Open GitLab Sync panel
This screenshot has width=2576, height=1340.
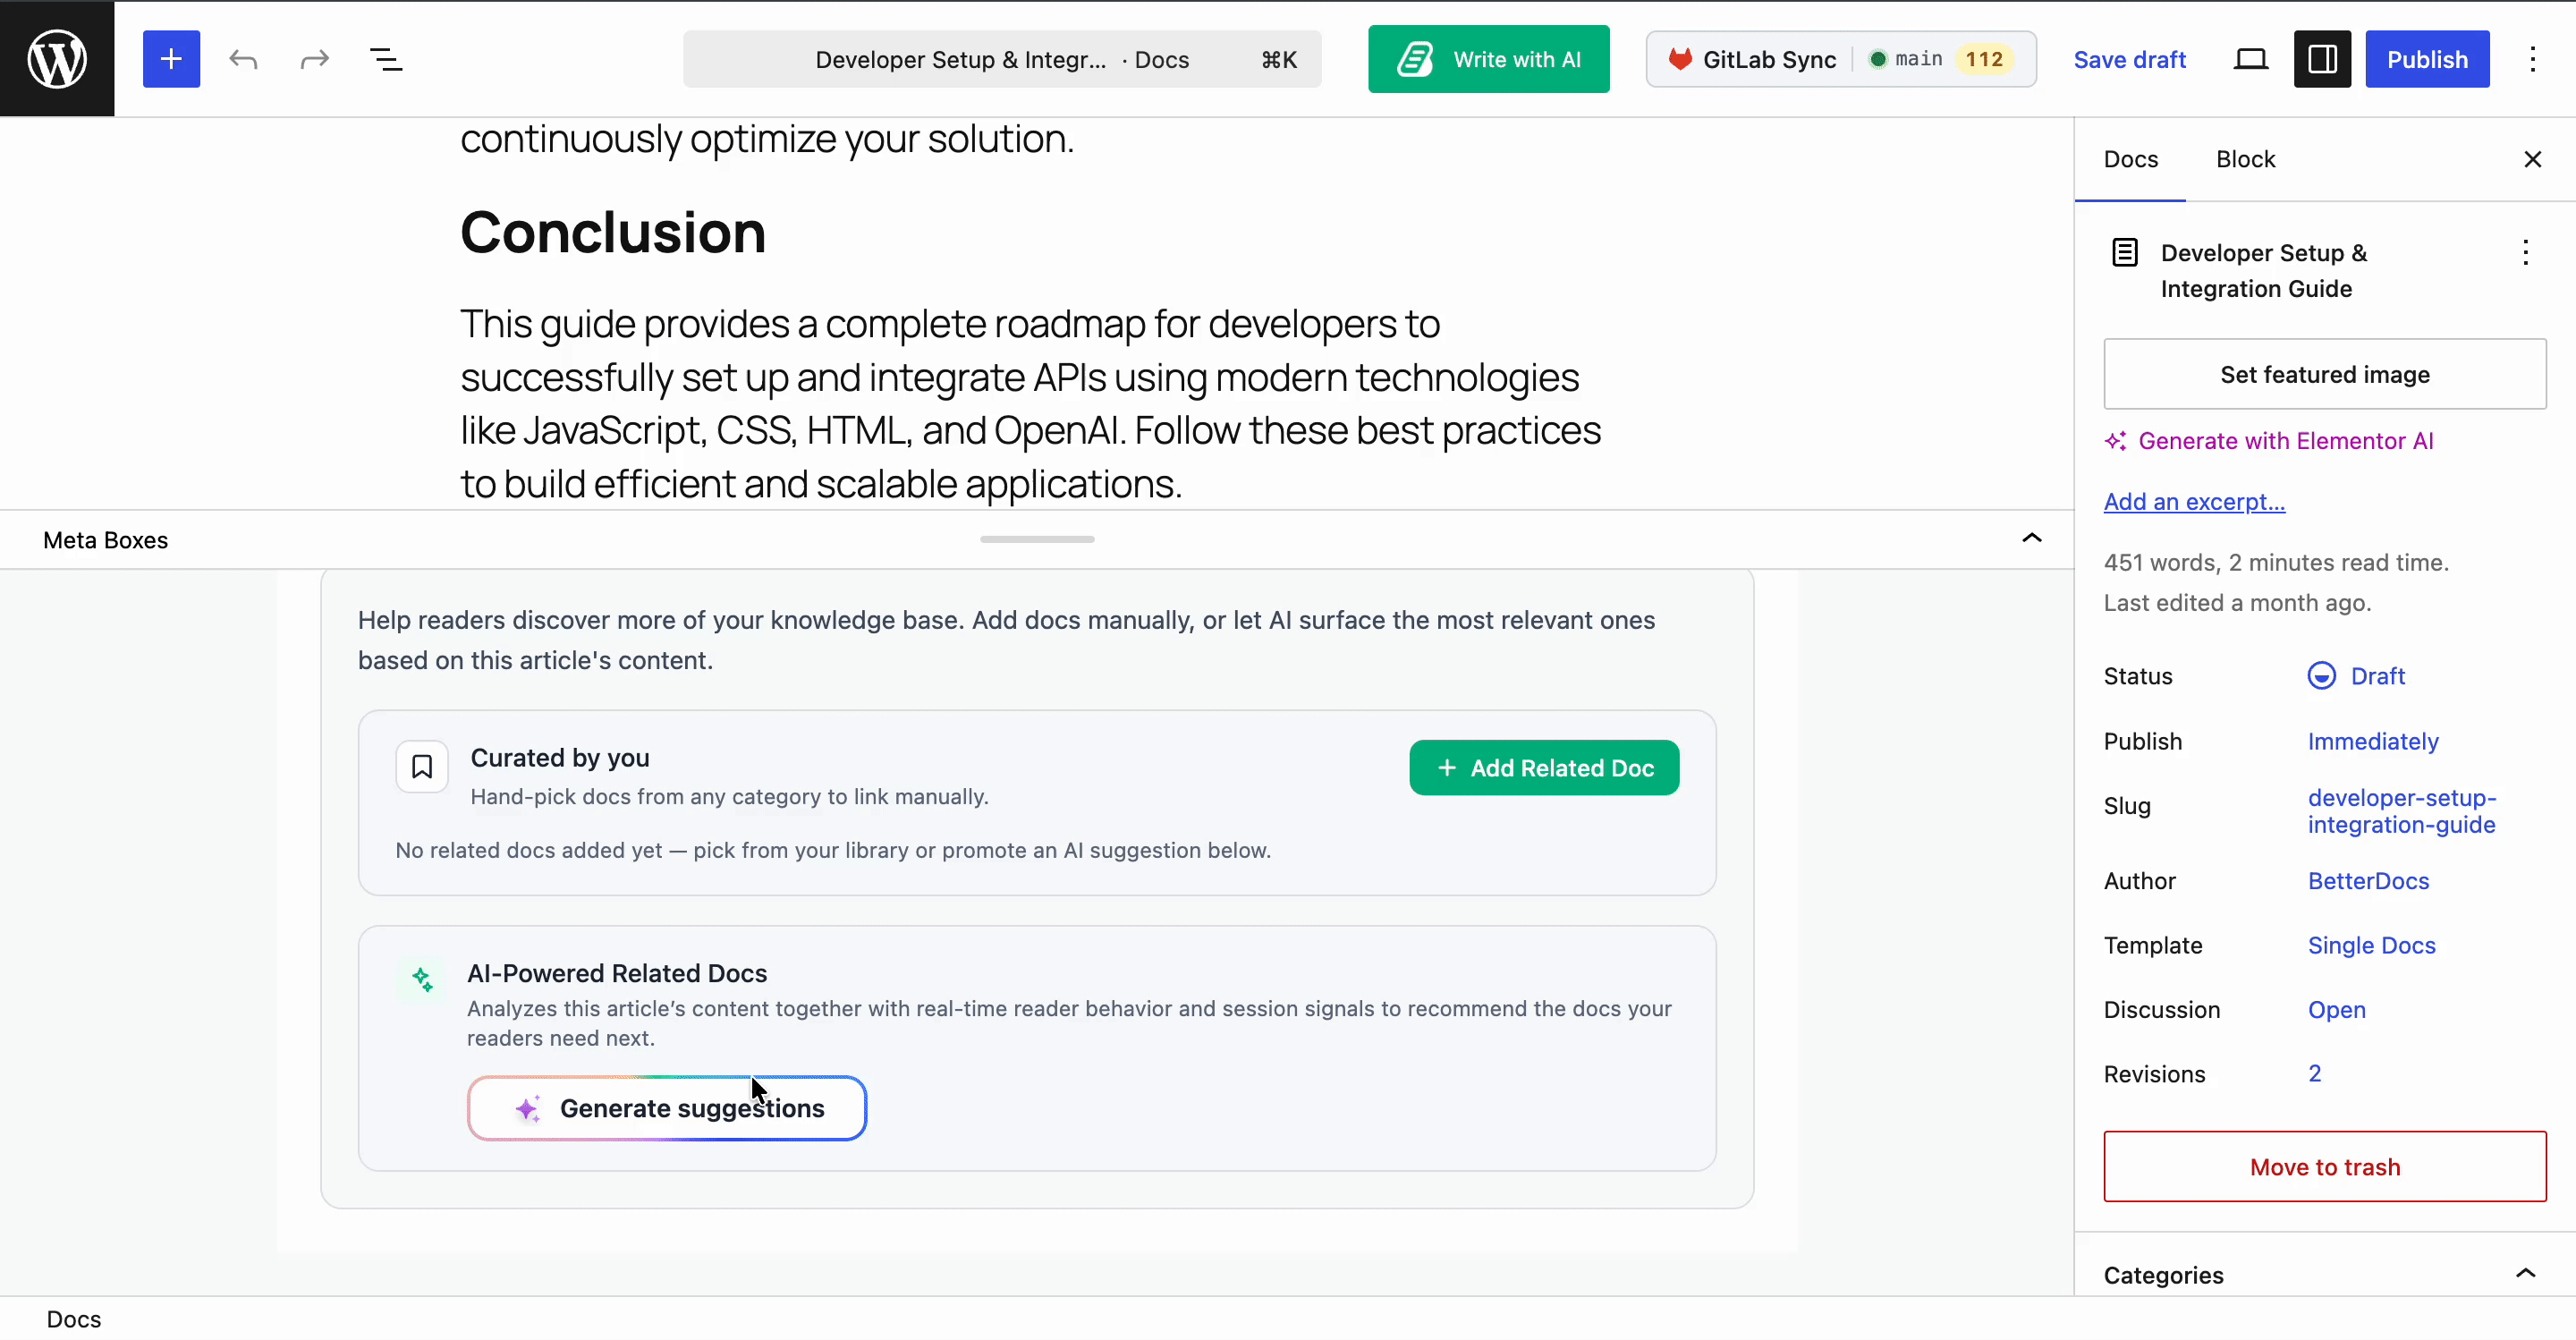[x=1840, y=59]
